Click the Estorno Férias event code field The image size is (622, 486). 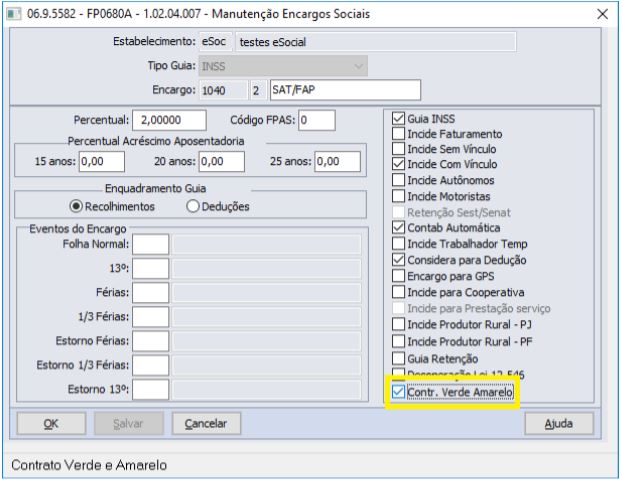pyautogui.click(x=151, y=341)
